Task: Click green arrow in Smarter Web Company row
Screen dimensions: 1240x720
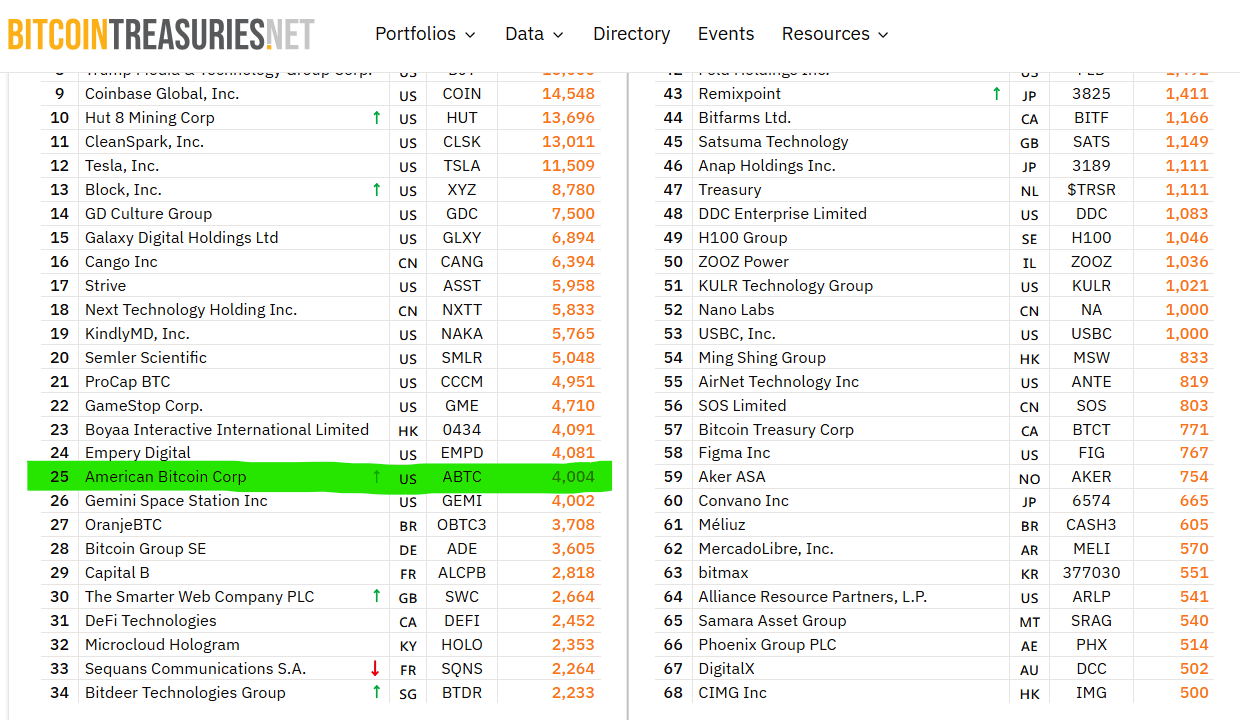Action: [x=376, y=597]
